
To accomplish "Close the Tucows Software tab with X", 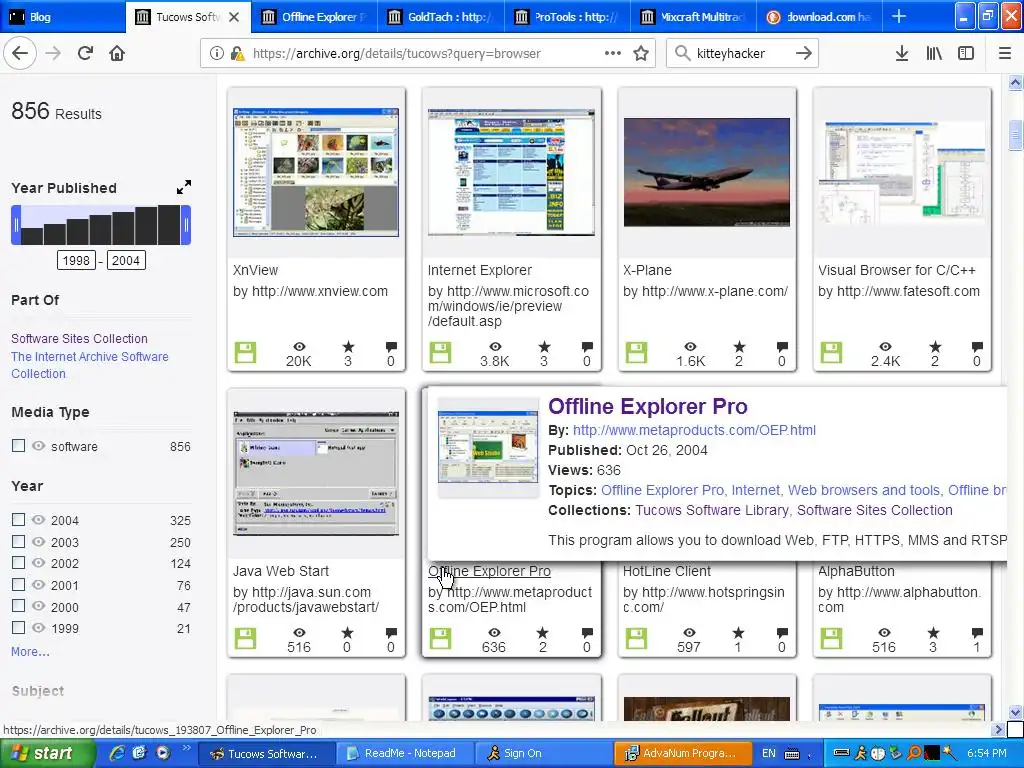I will (x=235, y=17).
